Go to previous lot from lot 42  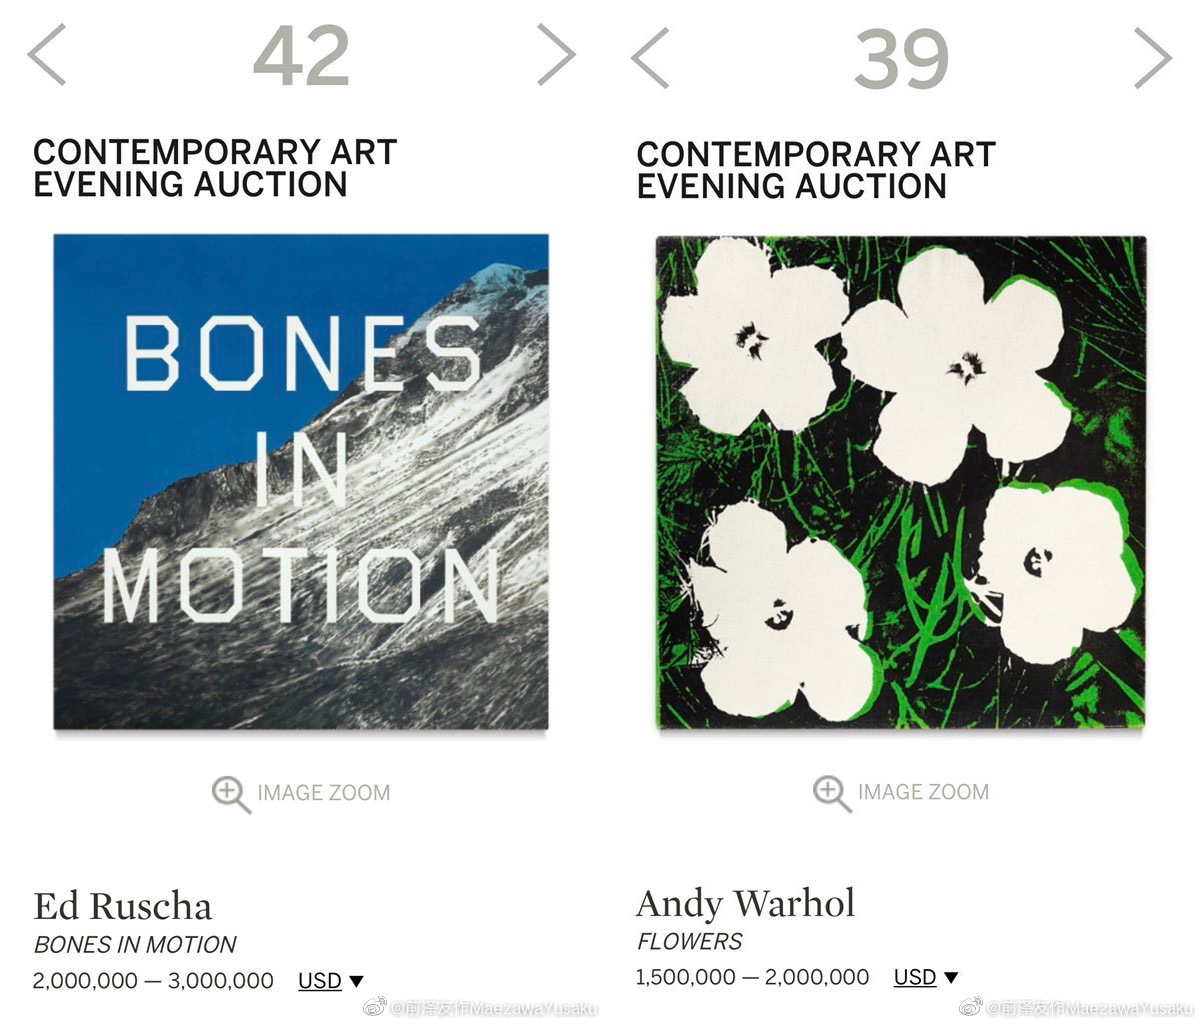(46, 54)
